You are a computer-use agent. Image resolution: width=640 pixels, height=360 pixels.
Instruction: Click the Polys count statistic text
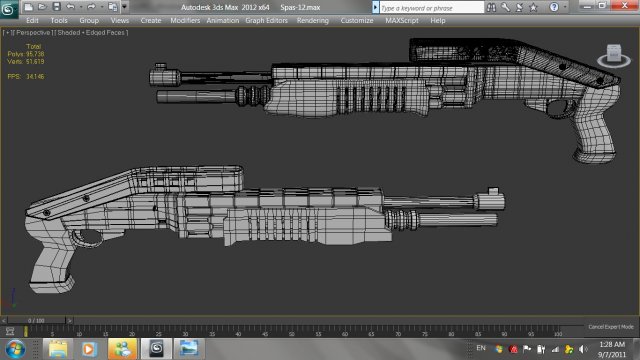(26, 54)
